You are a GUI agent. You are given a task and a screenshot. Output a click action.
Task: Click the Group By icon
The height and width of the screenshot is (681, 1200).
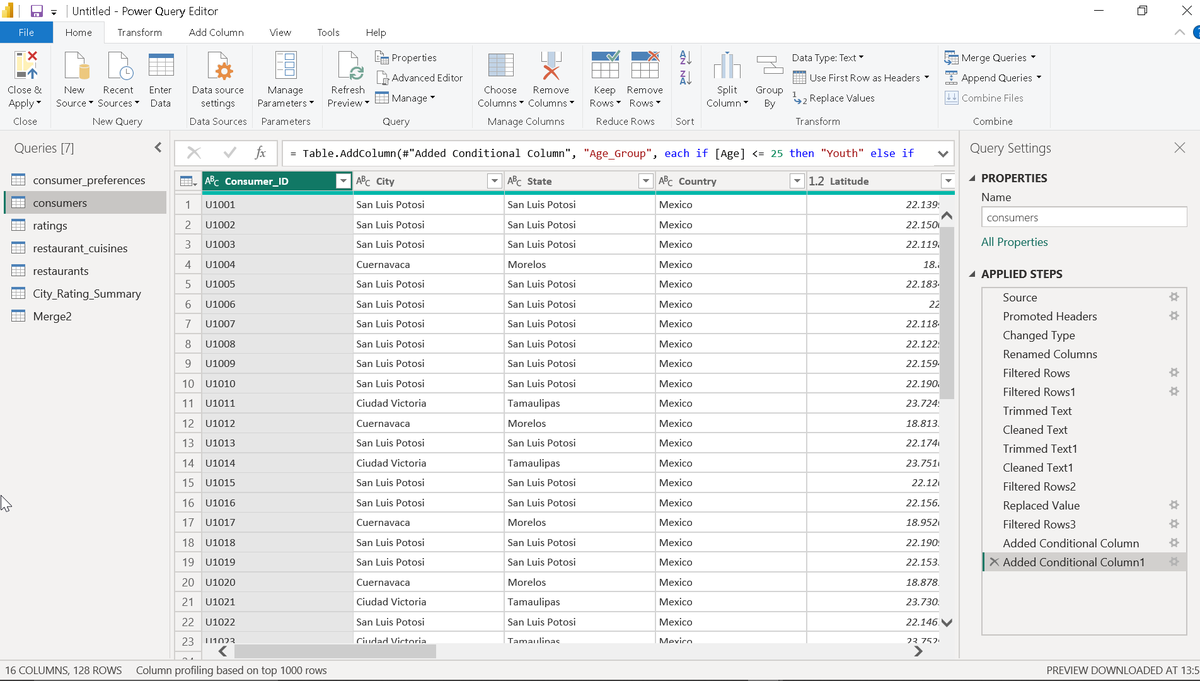click(x=769, y=65)
